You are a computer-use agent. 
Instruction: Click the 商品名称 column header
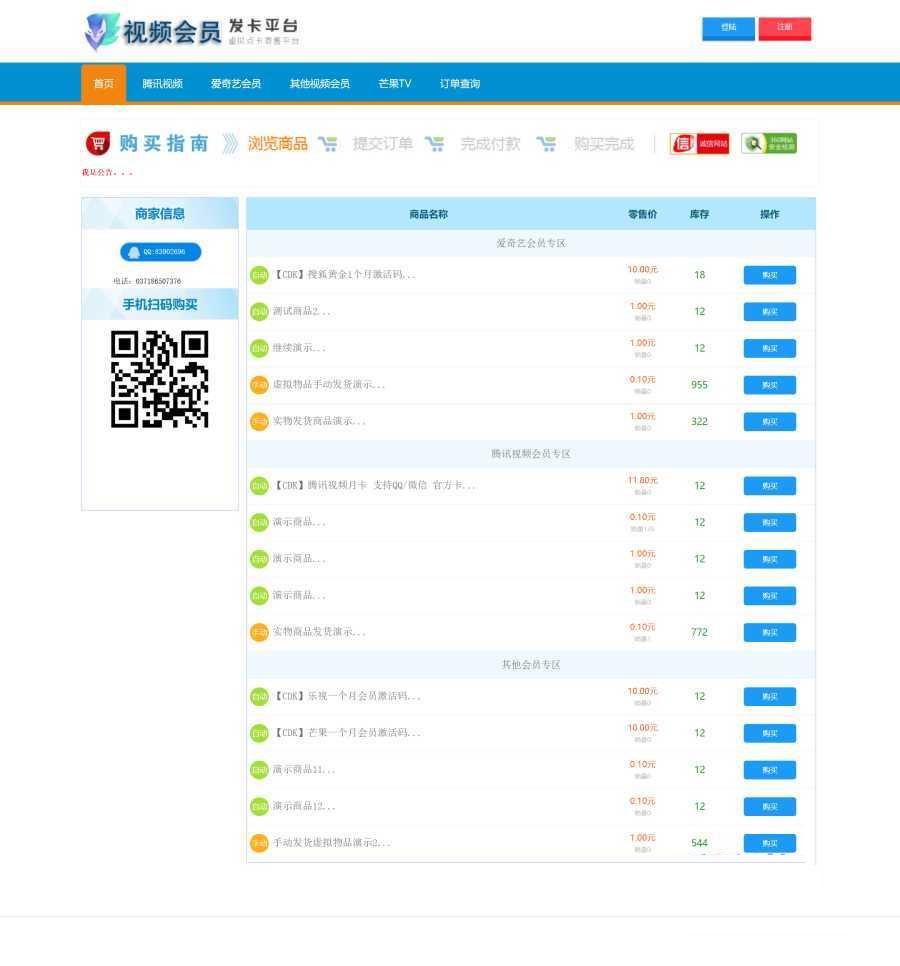click(x=429, y=214)
